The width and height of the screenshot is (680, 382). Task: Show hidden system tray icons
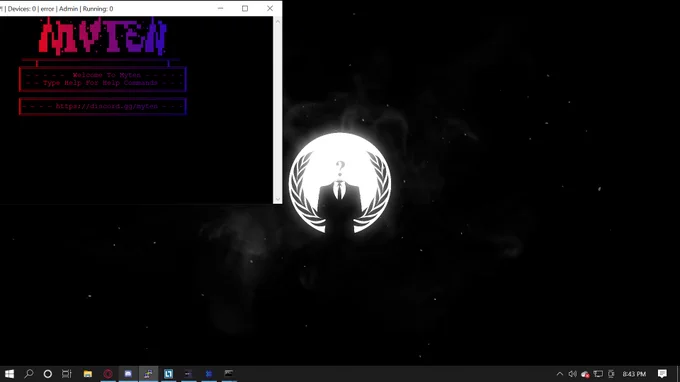tap(560, 374)
